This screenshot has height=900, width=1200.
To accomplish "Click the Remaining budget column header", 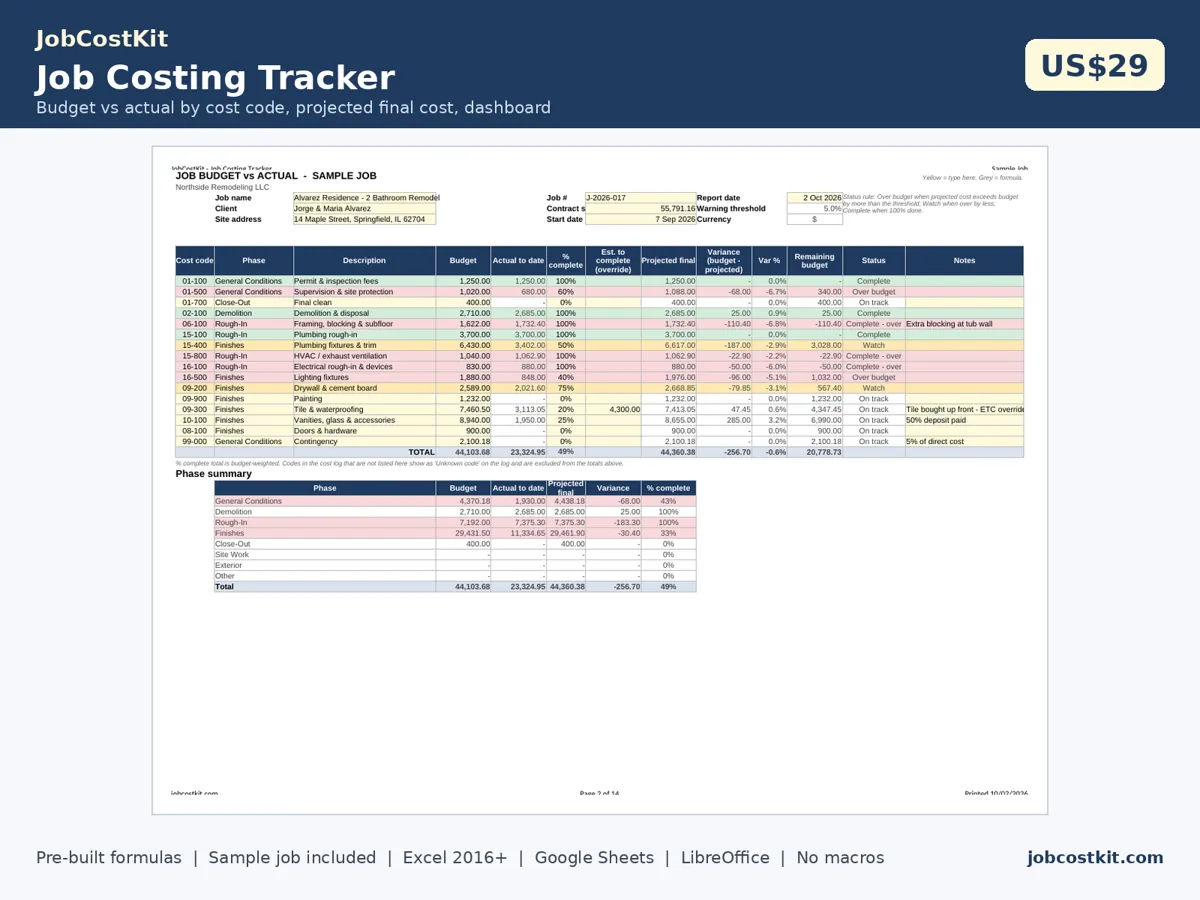I will click(x=815, y=261).
